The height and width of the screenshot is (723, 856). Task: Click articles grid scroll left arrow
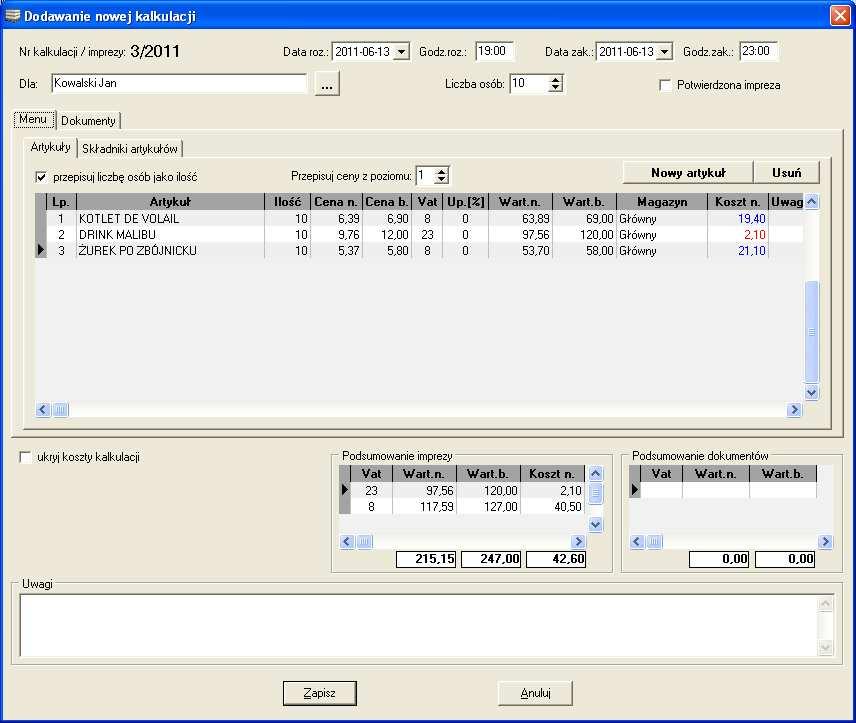coord(43,410)
